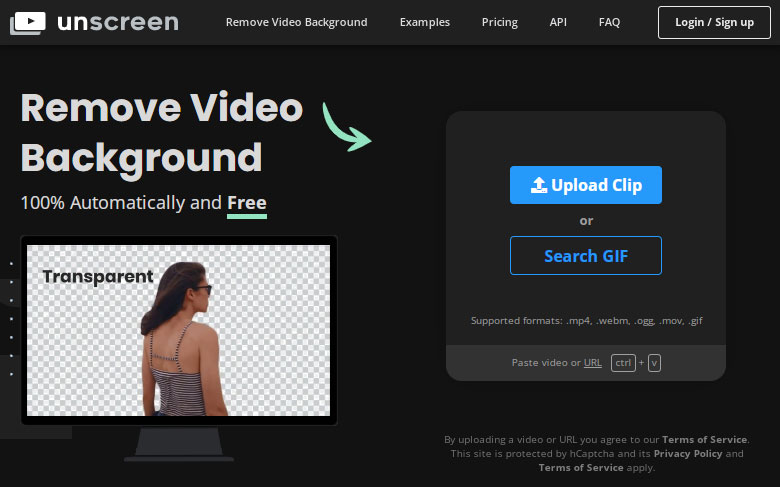
Task: Open the FAQ section
Action: coord(609,22)
